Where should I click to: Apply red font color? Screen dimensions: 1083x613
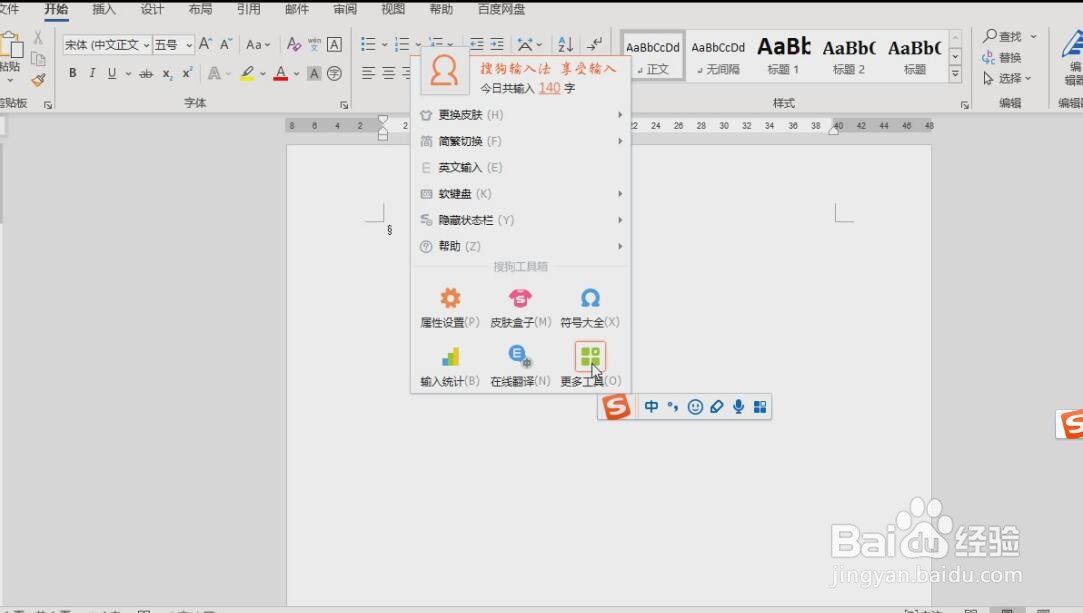[280, 73]
